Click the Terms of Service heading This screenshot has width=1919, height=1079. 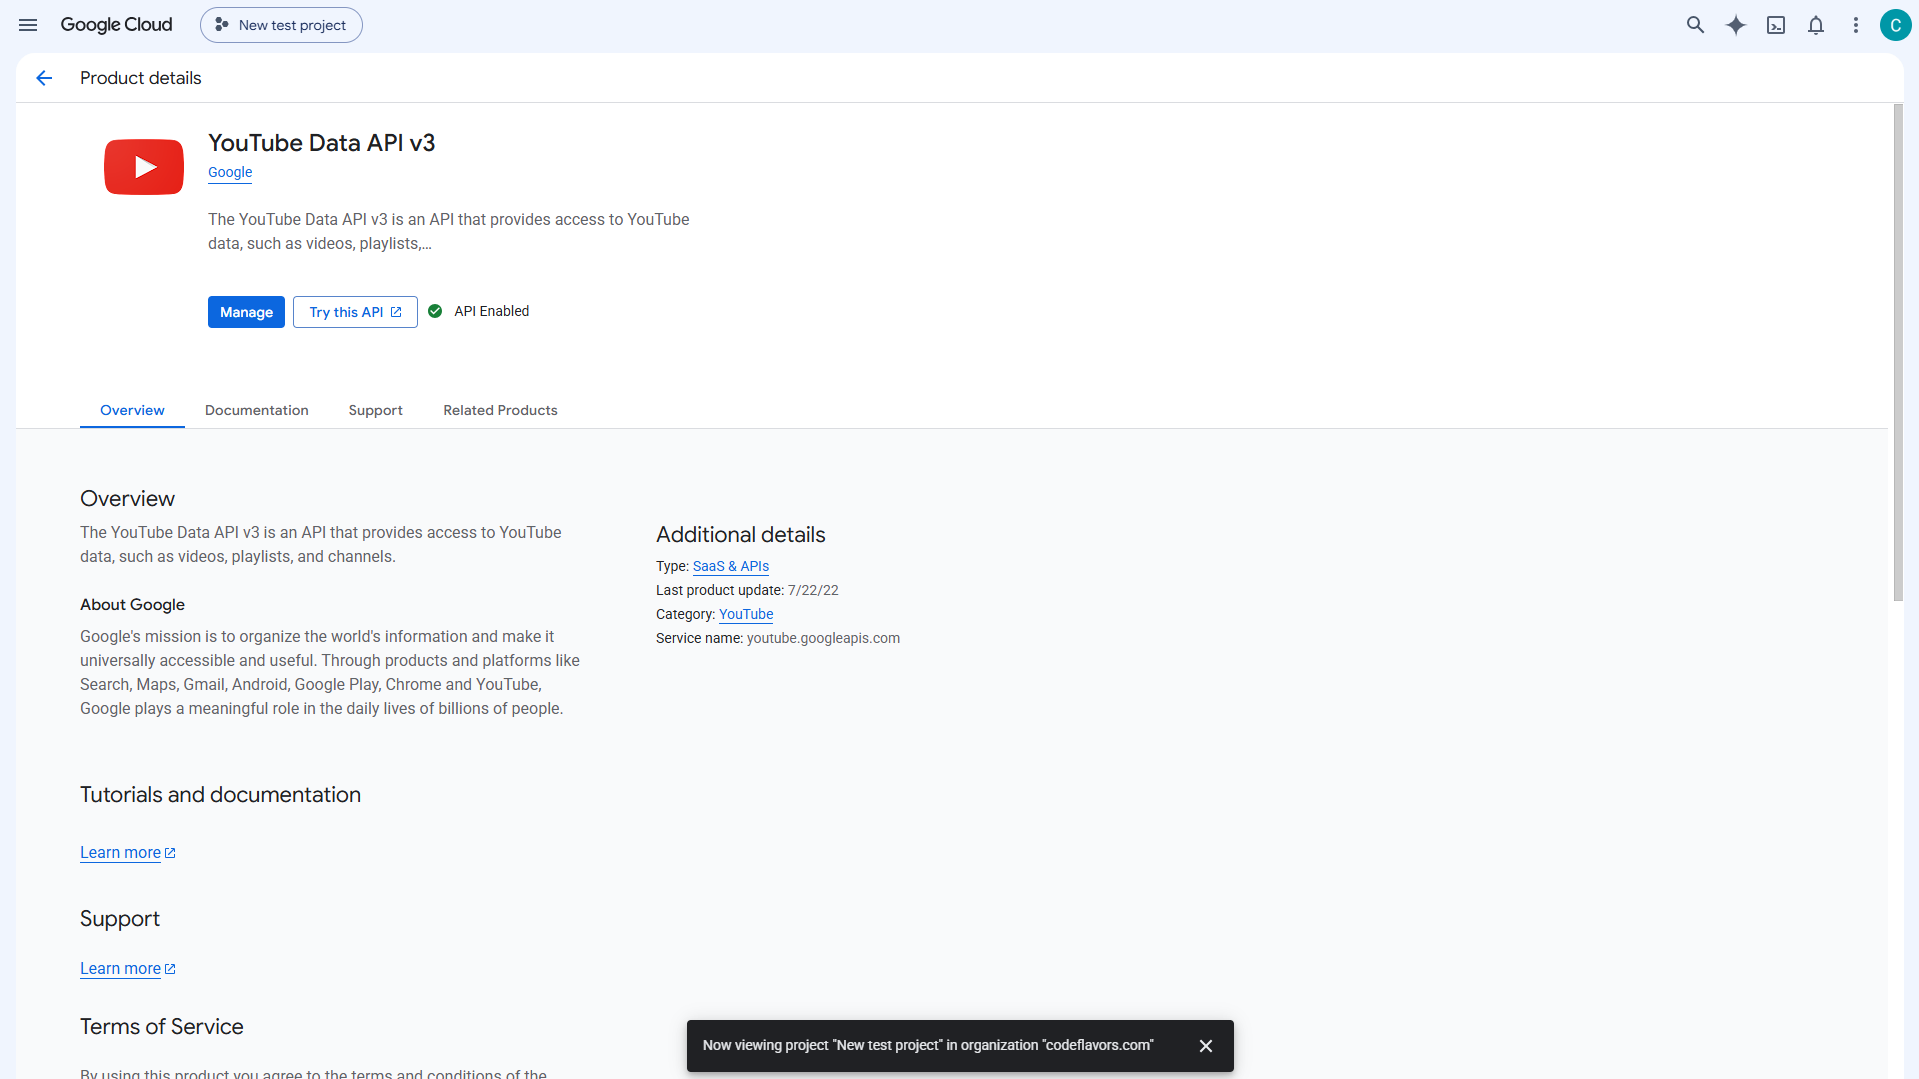[162, 1027]
